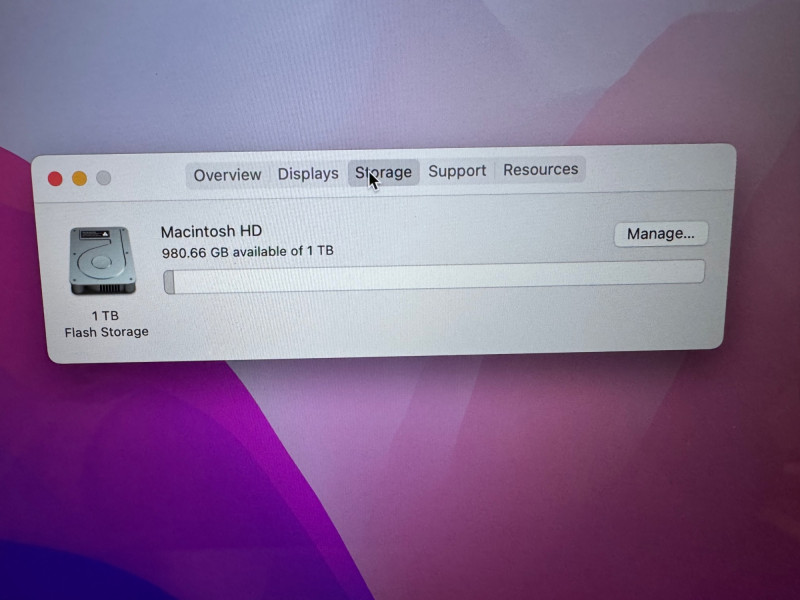Click the 1 TB label under drive icon
Viewport: 800px width, 600px height.
[105, 316]
